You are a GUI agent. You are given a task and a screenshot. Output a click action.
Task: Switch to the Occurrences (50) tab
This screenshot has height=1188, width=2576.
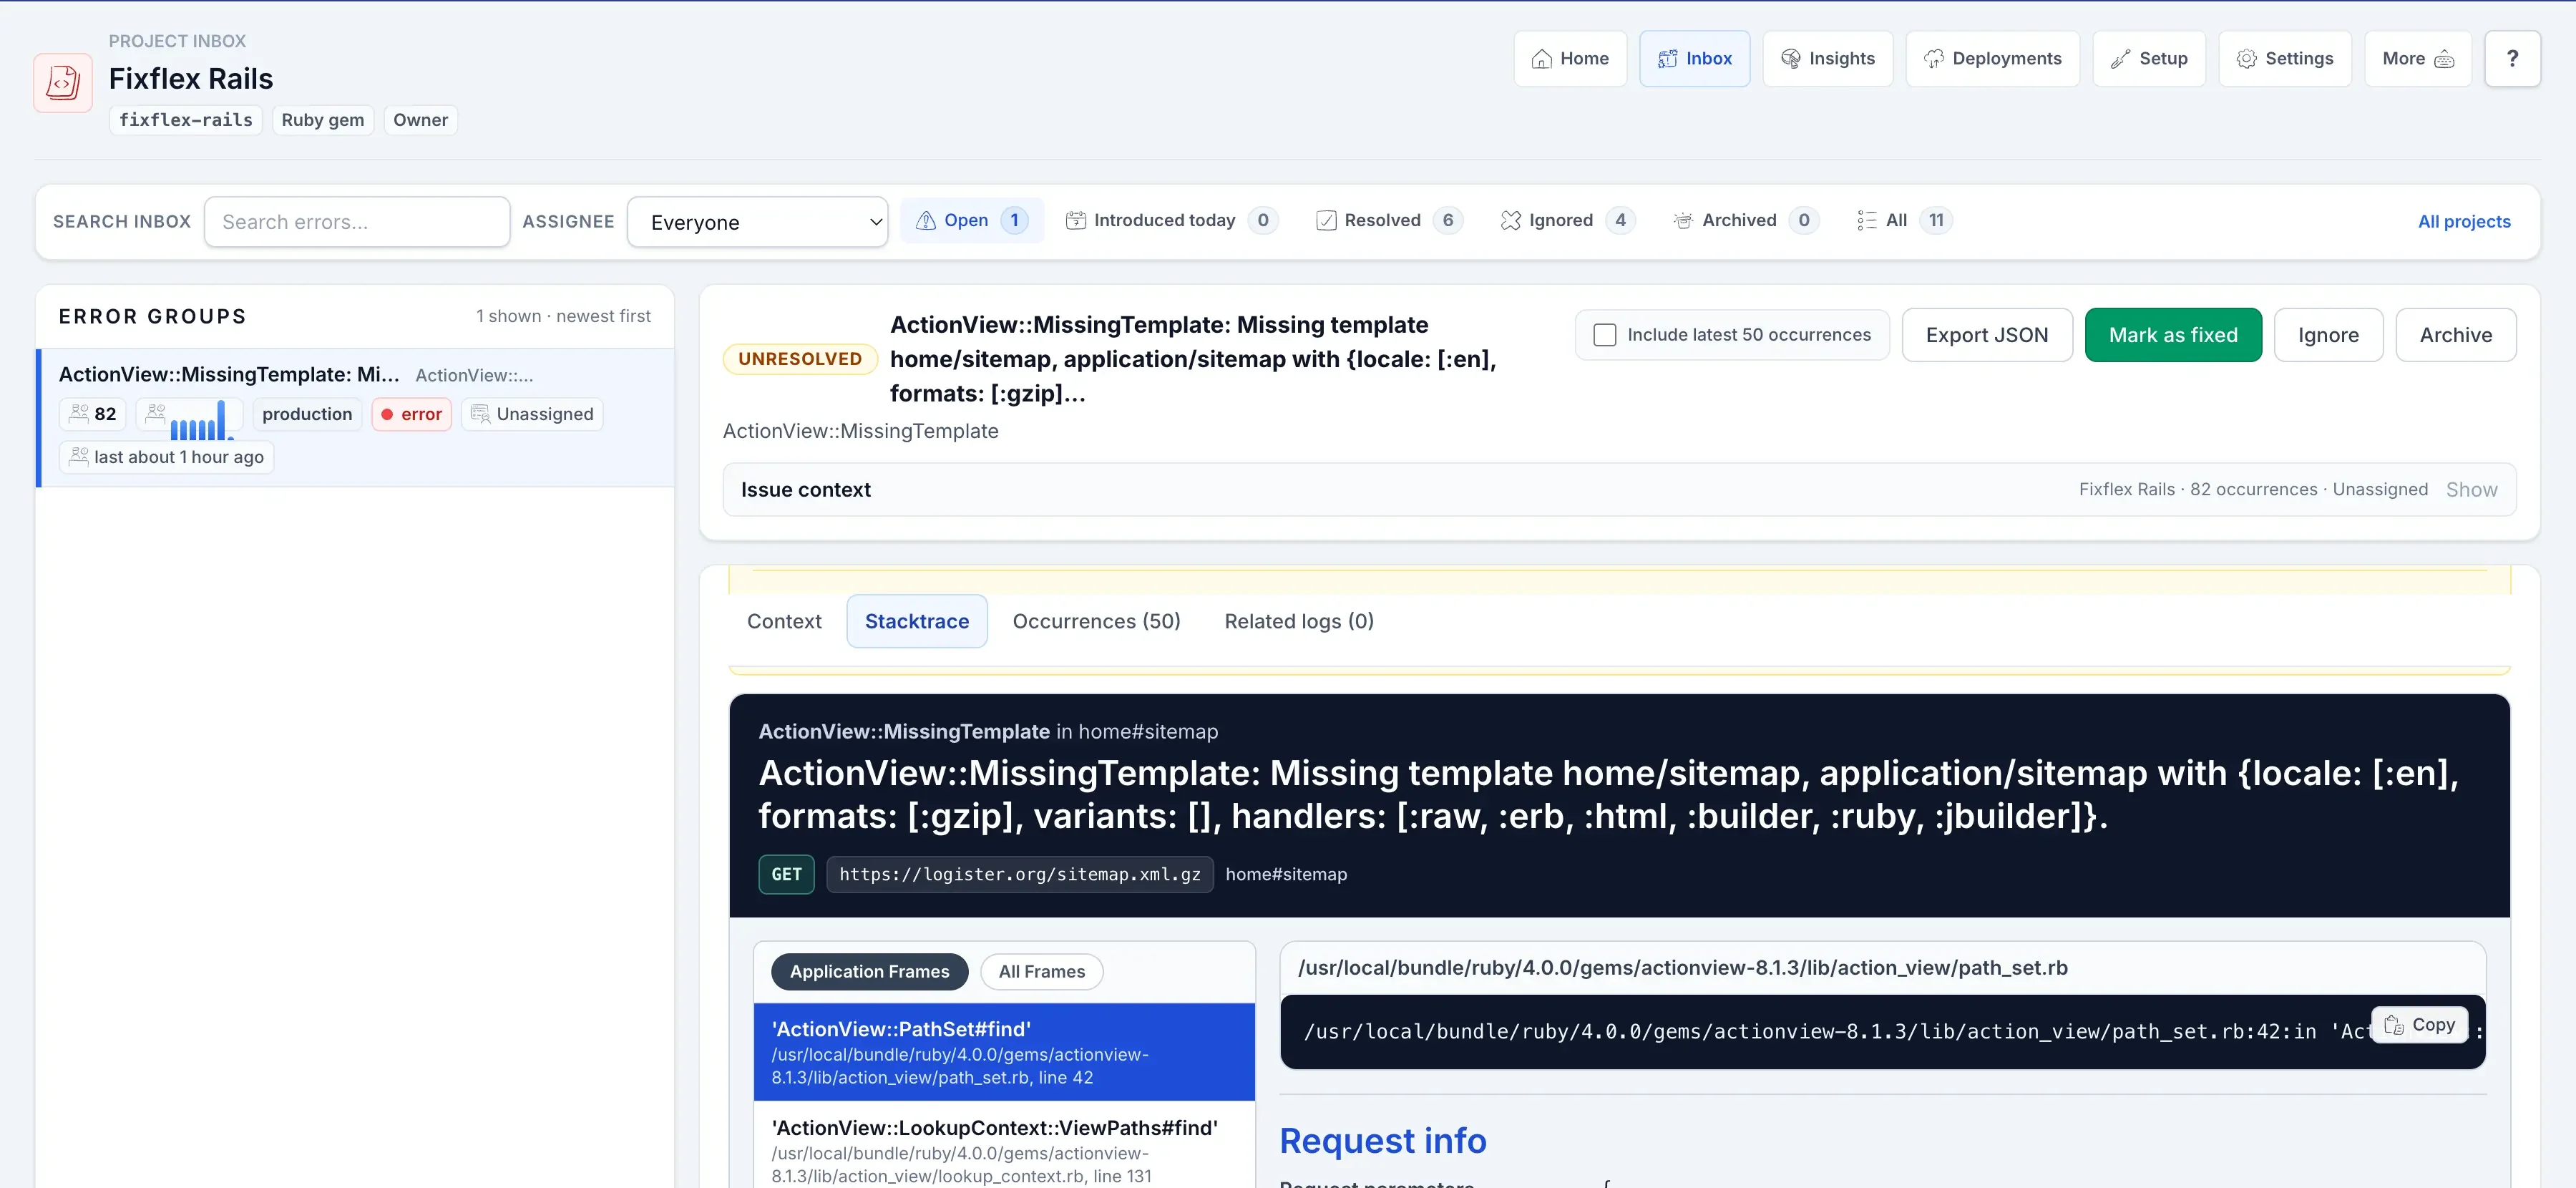[x=1096, y=621]
